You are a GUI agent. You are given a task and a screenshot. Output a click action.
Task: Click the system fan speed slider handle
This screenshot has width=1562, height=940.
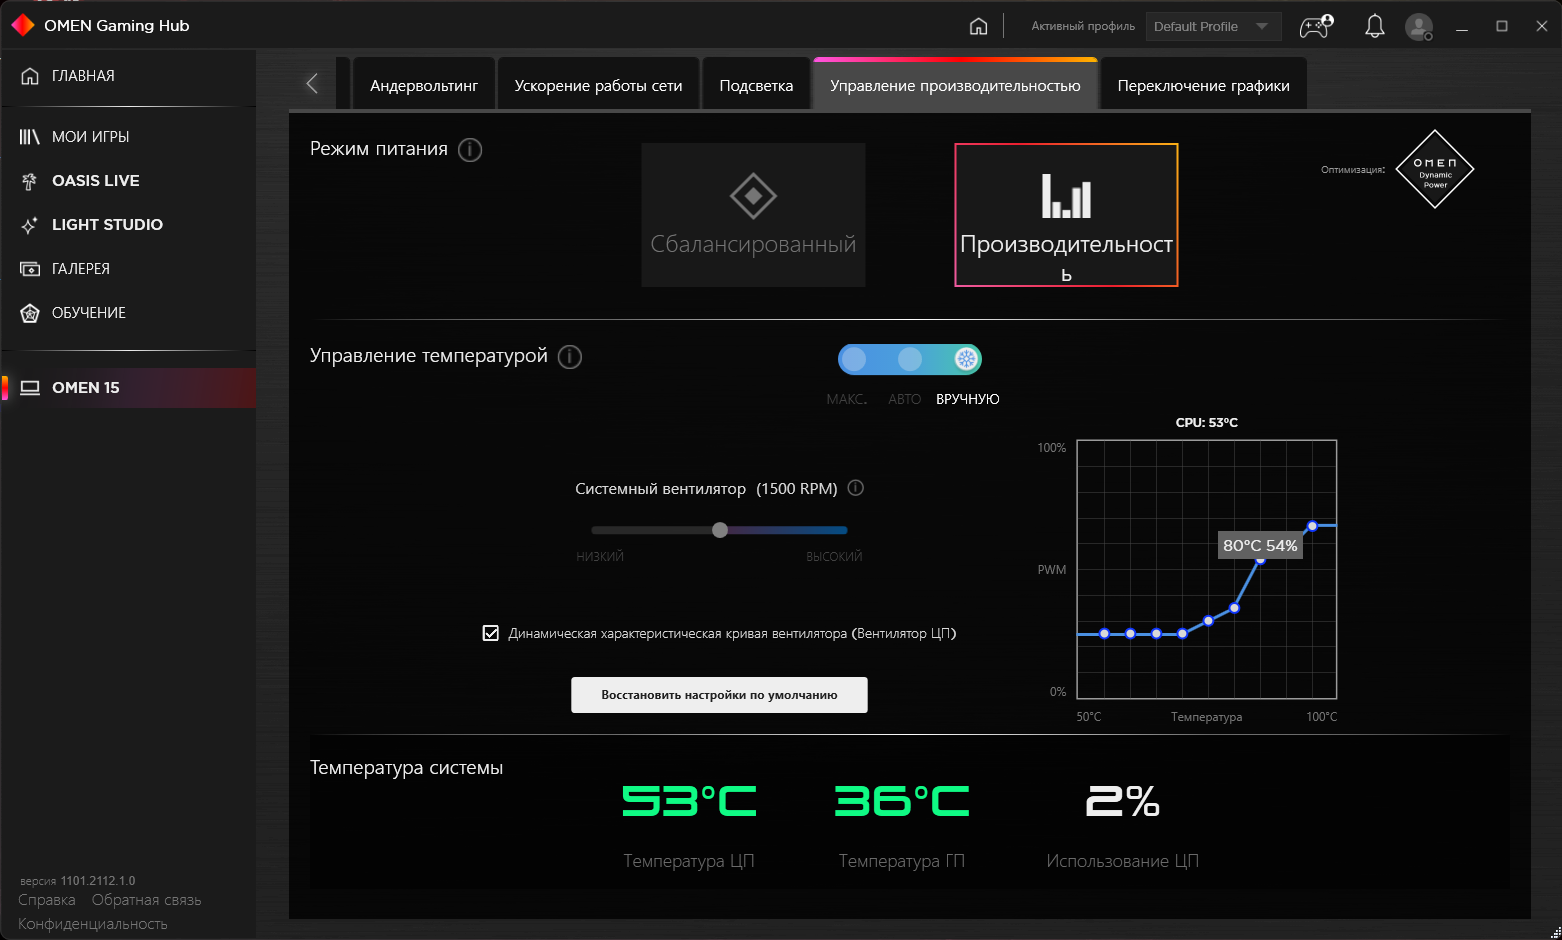720,530
